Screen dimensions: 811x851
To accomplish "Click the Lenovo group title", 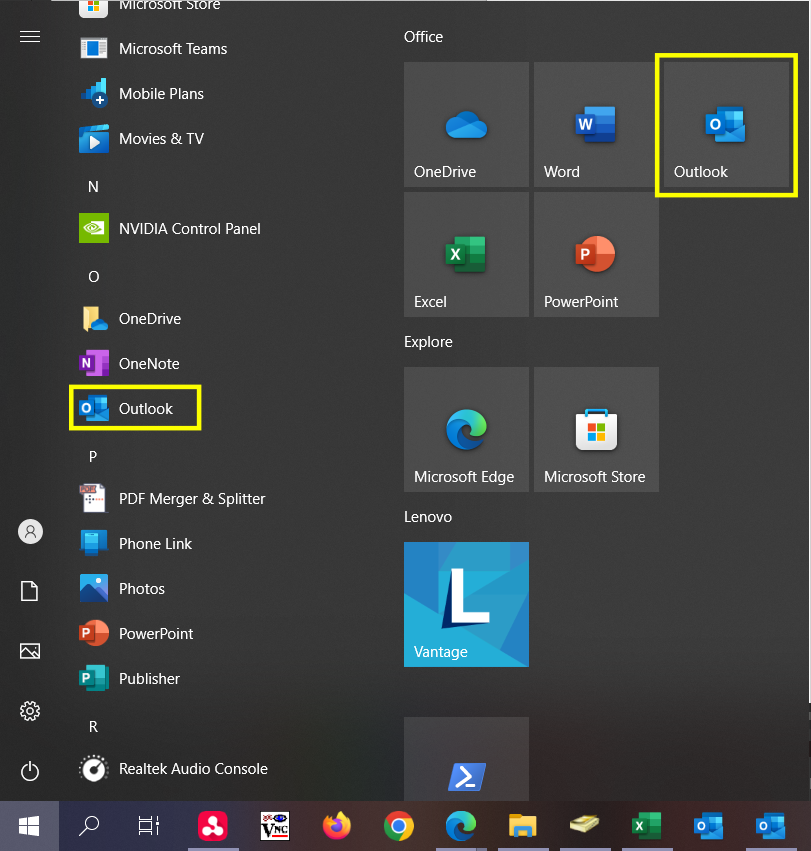I will point(428,517).
